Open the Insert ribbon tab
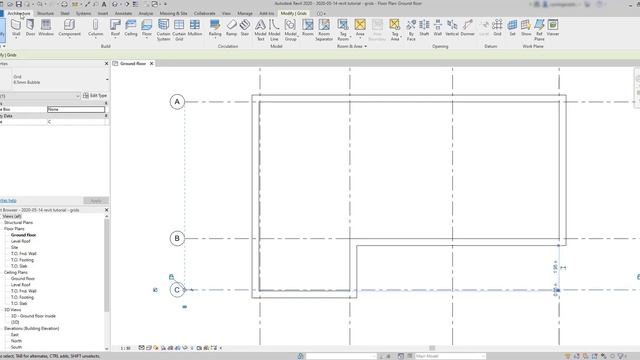 pos(103,13)
